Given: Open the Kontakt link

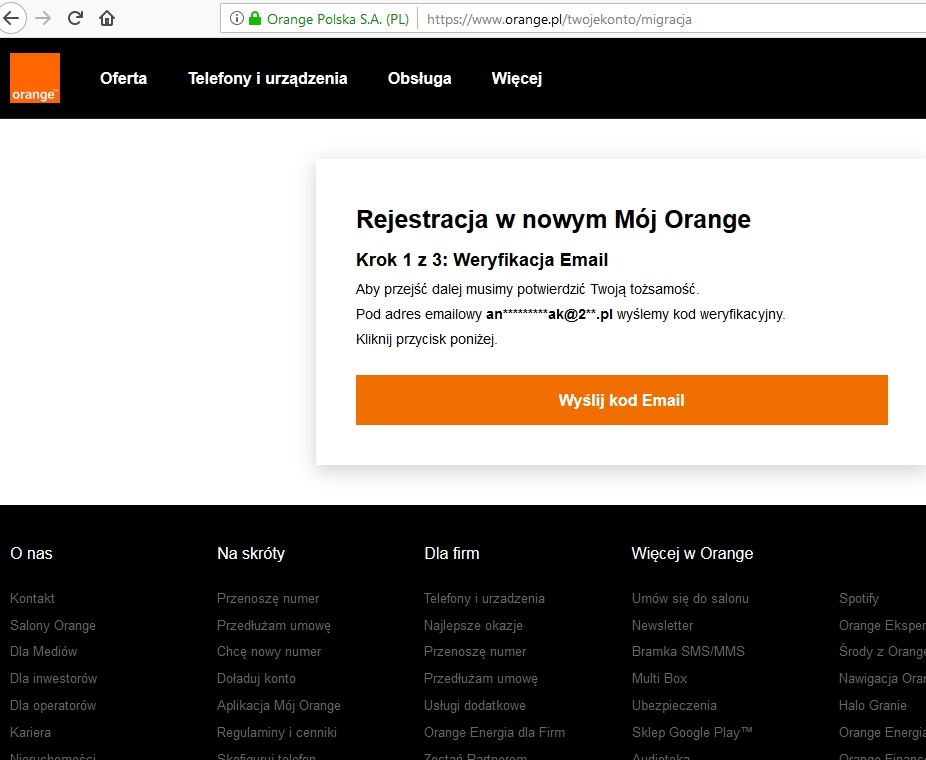Looking at the screenshot, I should click(32, 598).
